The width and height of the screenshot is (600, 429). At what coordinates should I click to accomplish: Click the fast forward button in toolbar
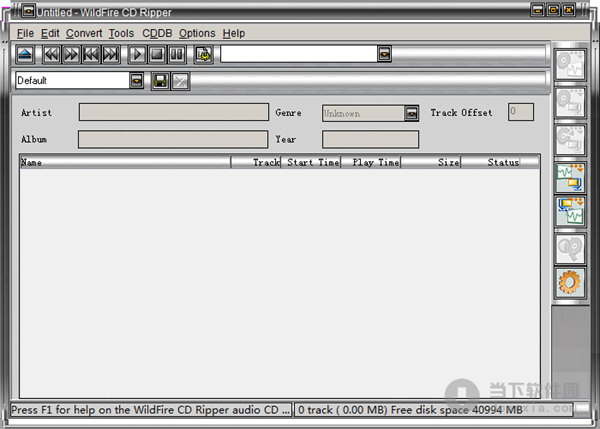71,54
